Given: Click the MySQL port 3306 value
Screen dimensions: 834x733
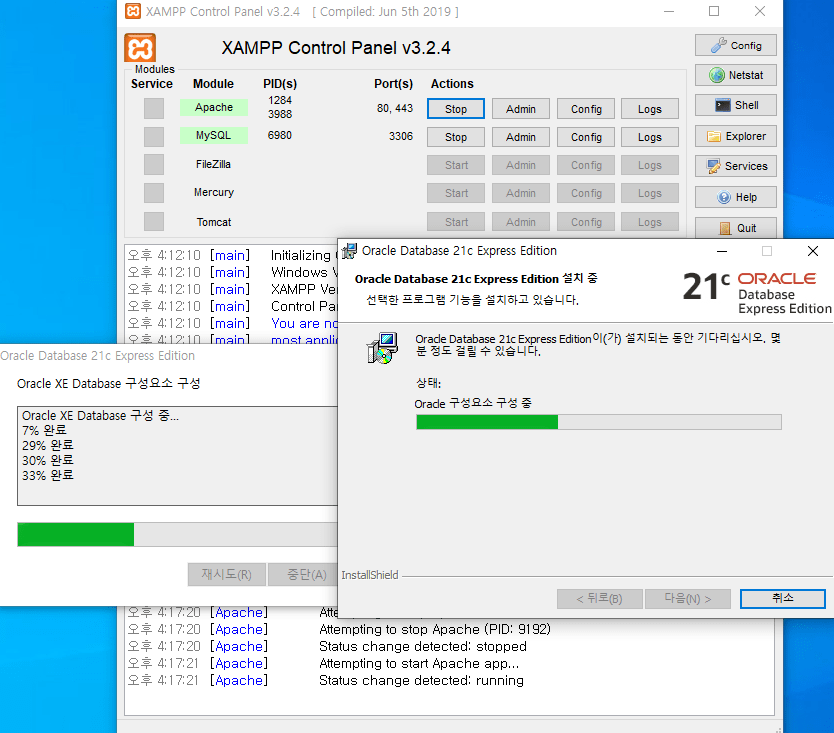Looking at the screenshot, I should [401, 136].
